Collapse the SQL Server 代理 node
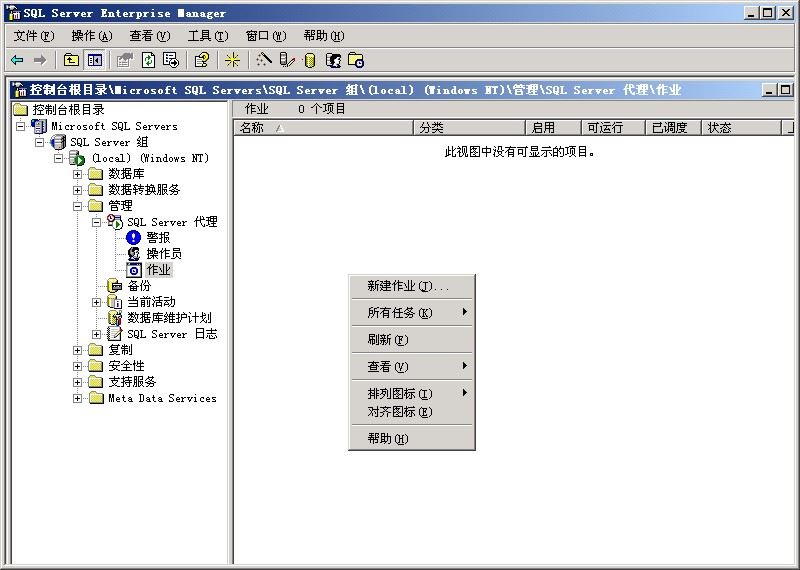Viewport: 800px width, 570px height. (96, 222)
